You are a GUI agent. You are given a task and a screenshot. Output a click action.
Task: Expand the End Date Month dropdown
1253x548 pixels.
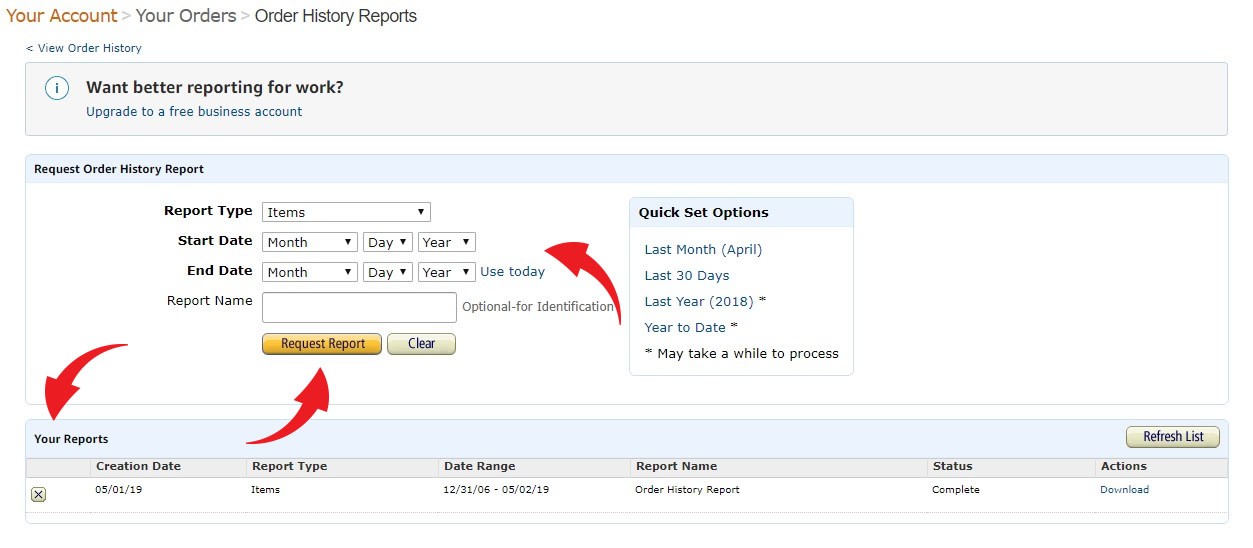click(309, 272)
